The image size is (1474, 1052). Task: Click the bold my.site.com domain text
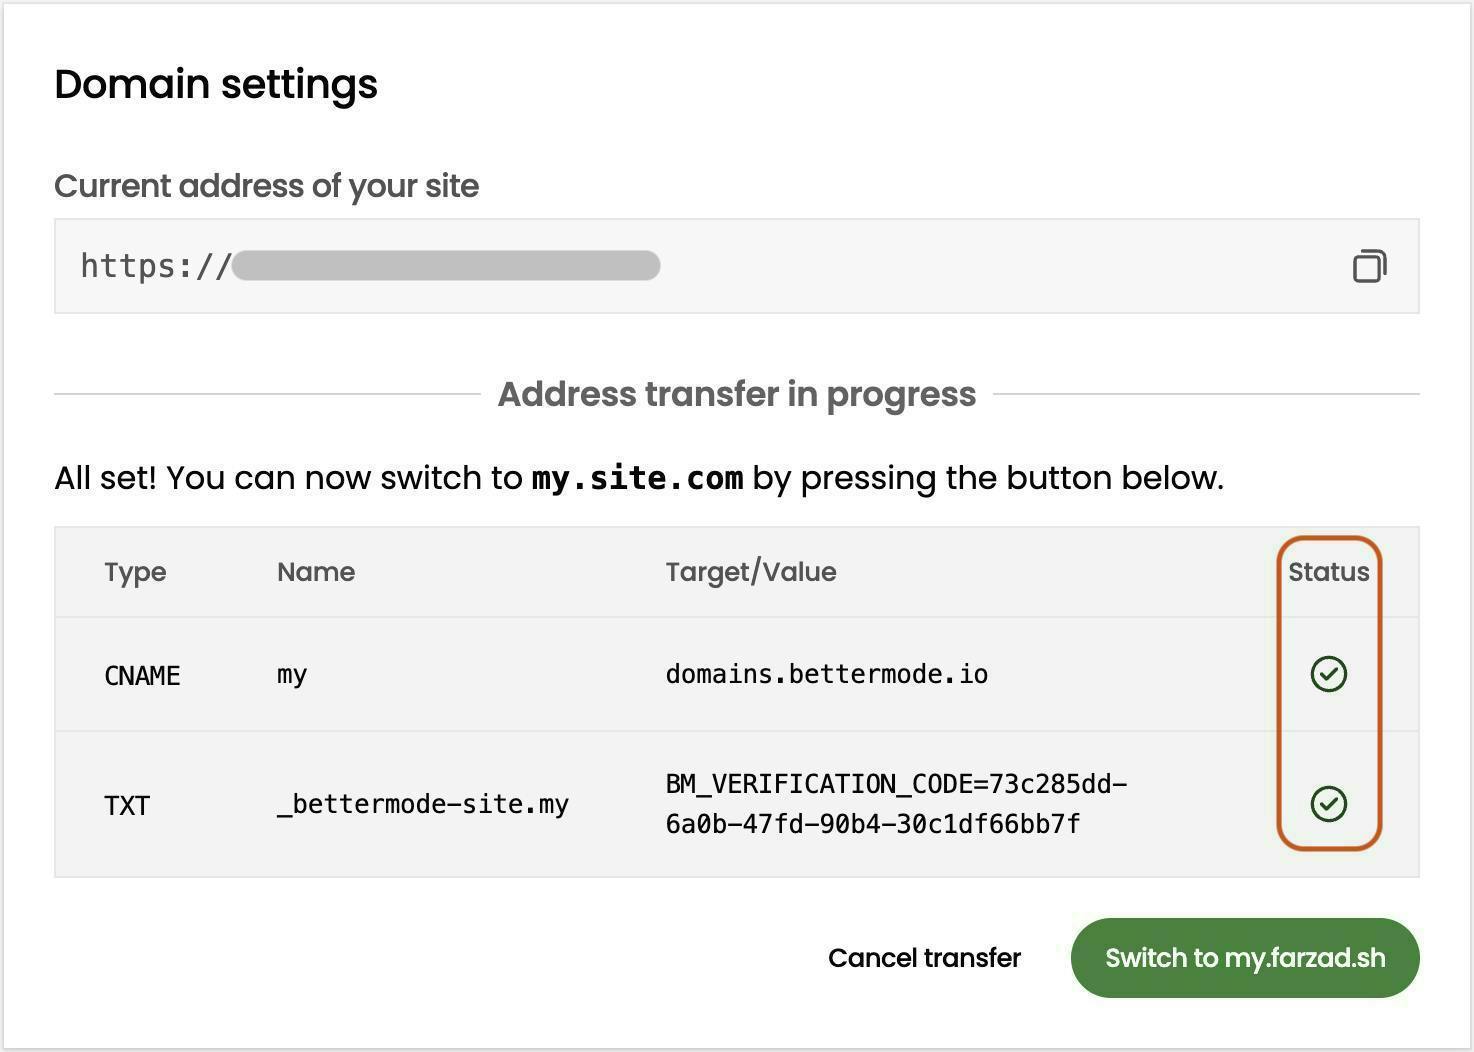[637, 478]
